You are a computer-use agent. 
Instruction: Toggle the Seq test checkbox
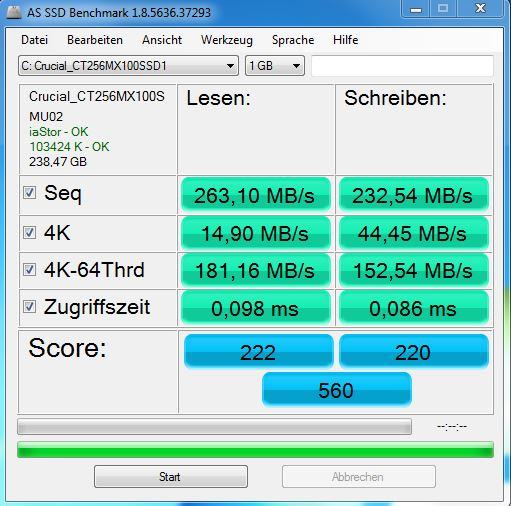29,193
